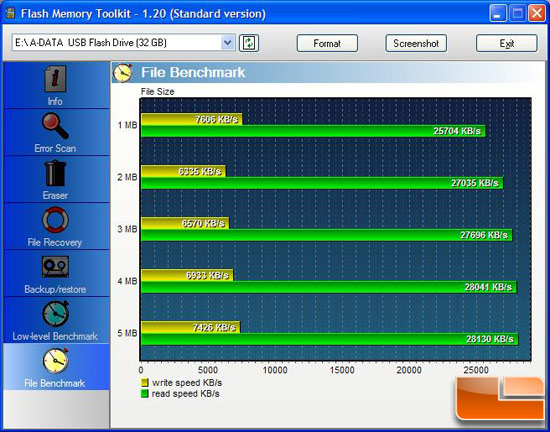Screen dimensions: 550x432
Task: Select the Error Scan magnifier icon
Action: coord(55,126)
